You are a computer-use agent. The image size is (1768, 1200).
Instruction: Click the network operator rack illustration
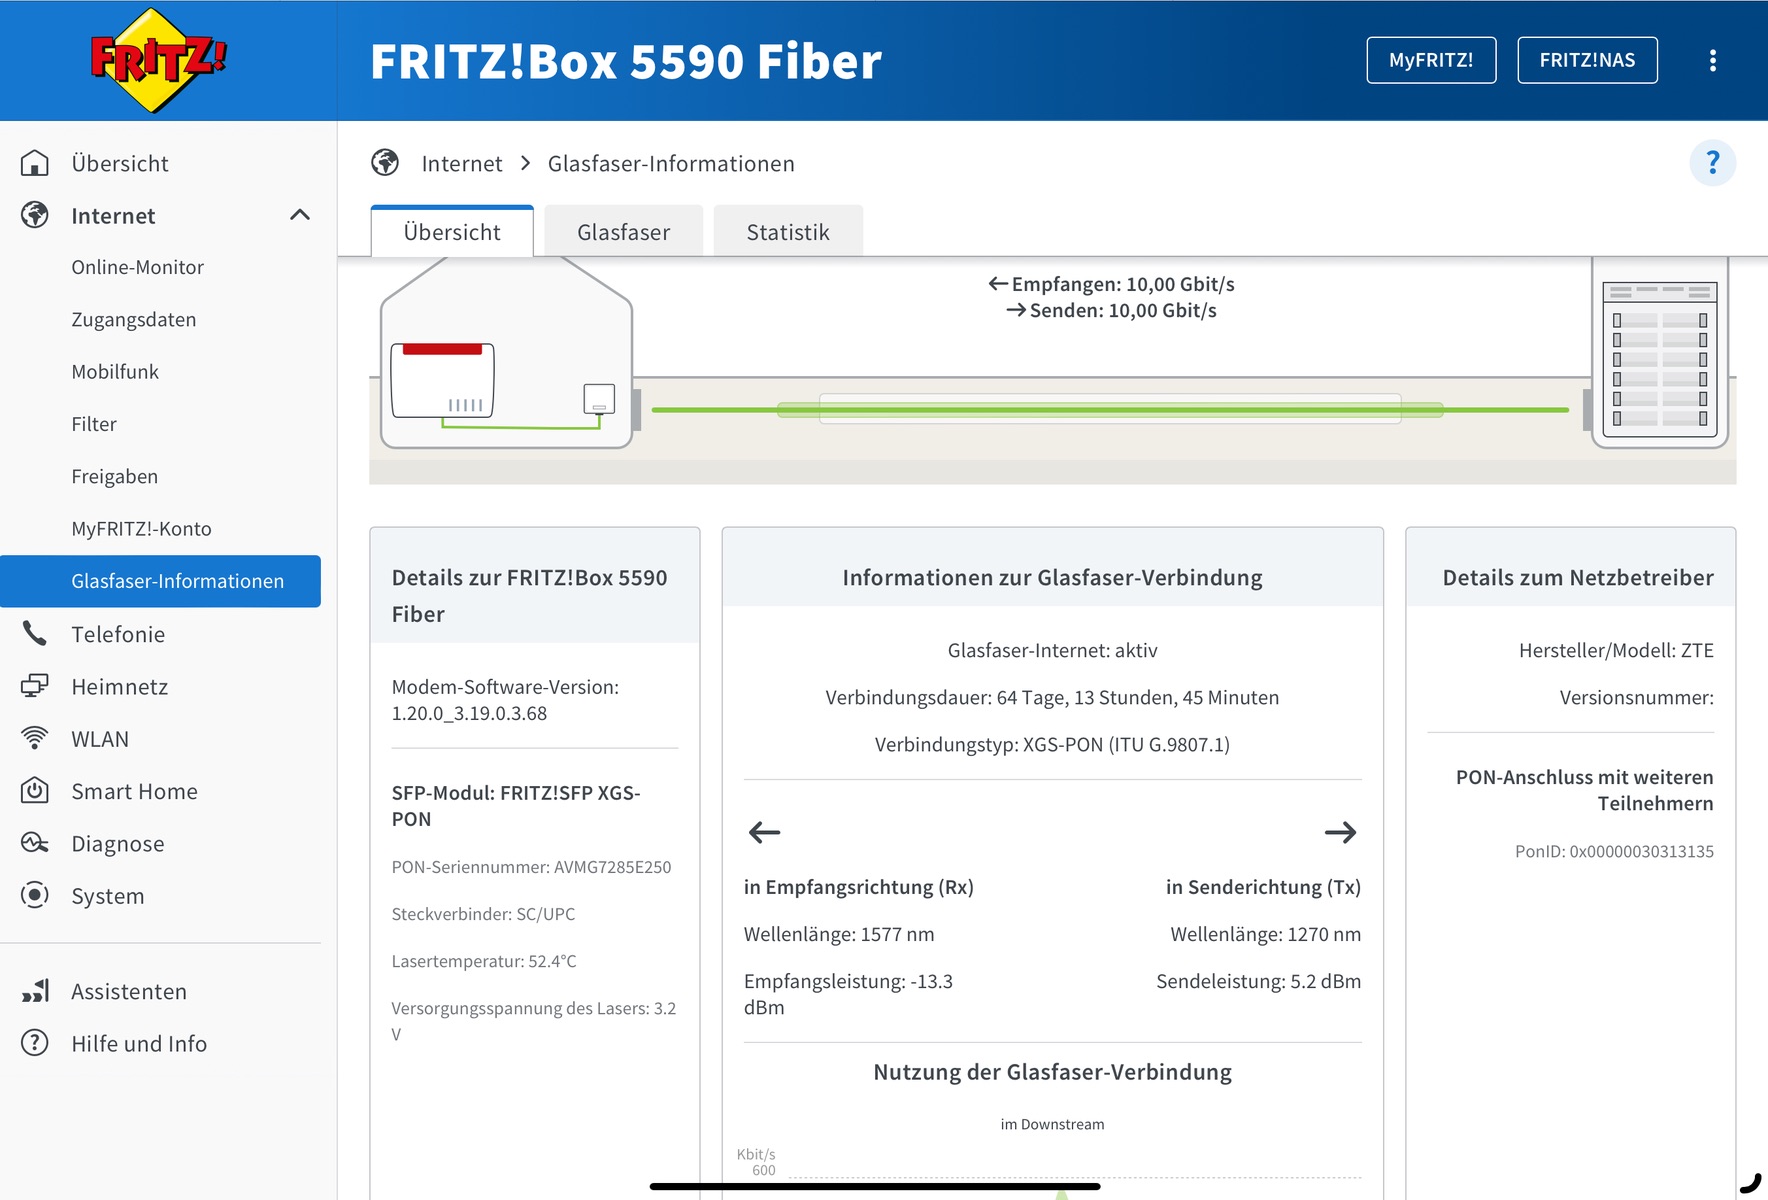coord(1660,353)
